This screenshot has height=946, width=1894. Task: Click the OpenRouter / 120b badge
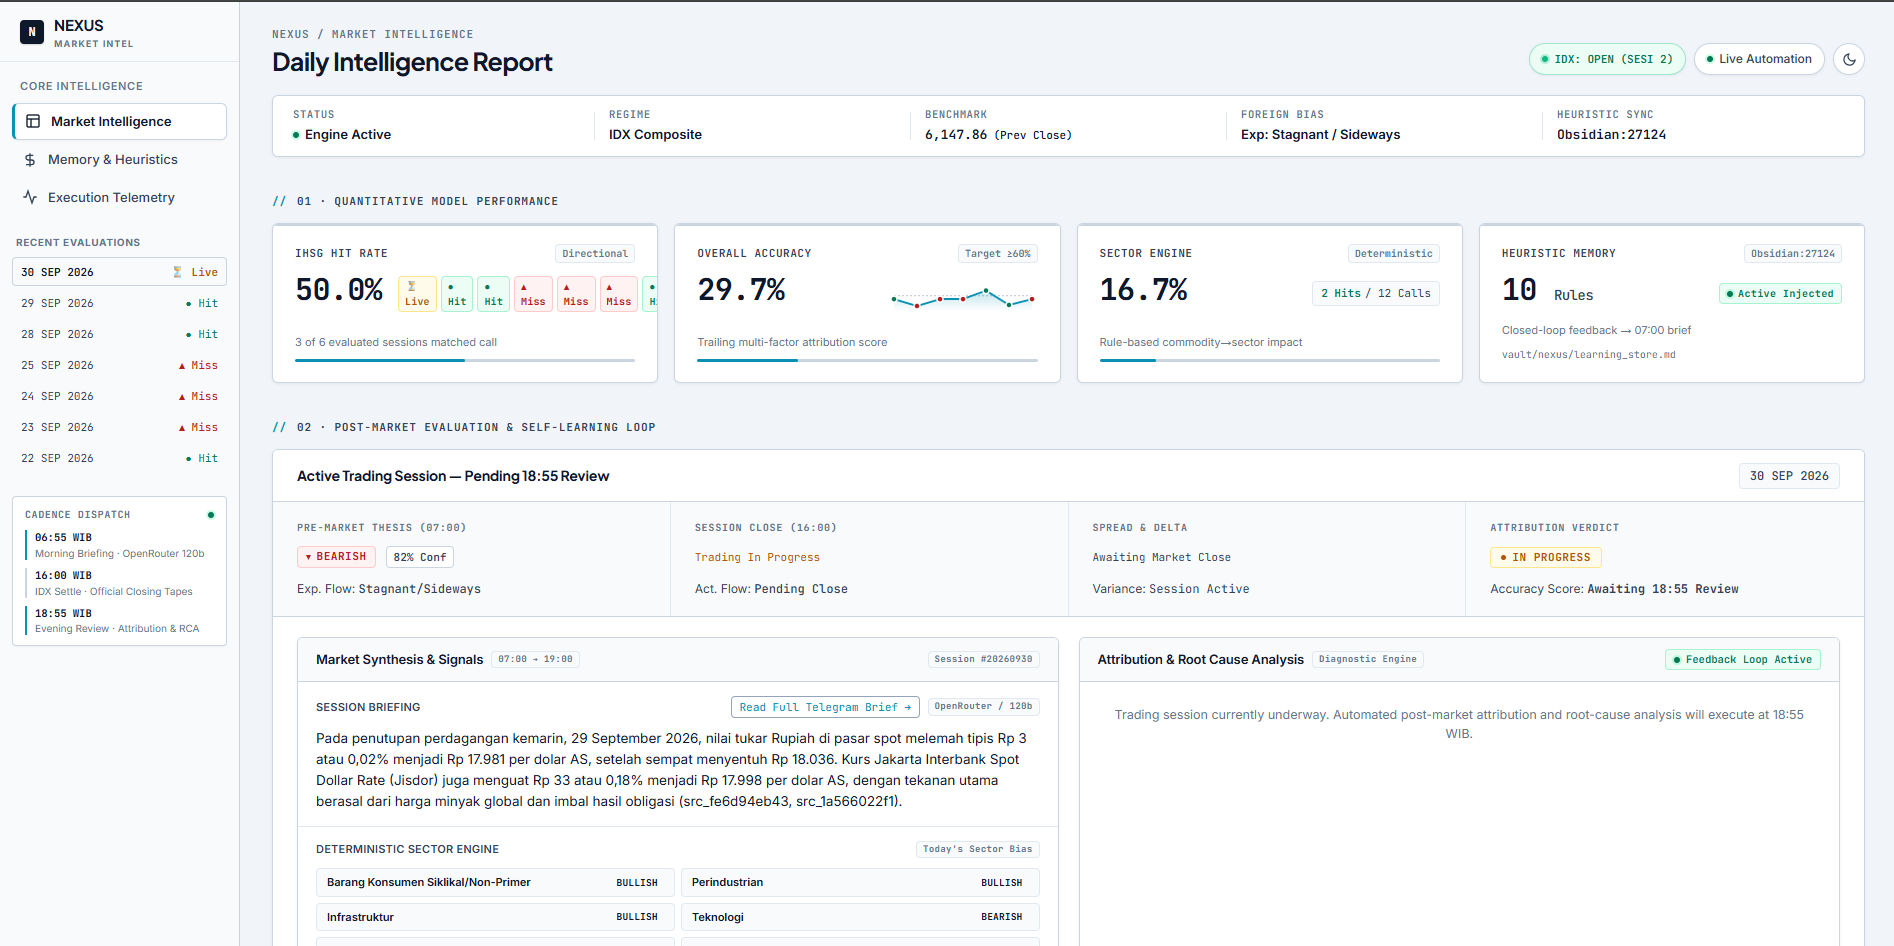click(983, 706)
